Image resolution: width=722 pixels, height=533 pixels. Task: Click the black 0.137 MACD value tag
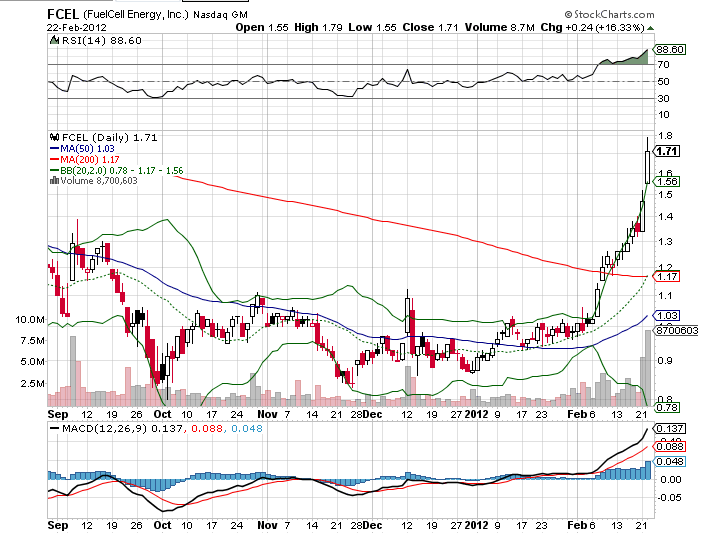[x=670, y=429]
